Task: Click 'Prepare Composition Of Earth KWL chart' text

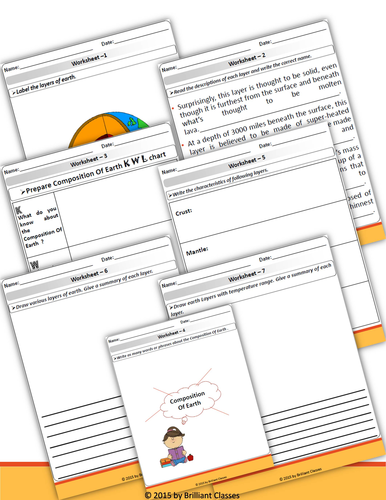Action: click(x=93, y=173)
